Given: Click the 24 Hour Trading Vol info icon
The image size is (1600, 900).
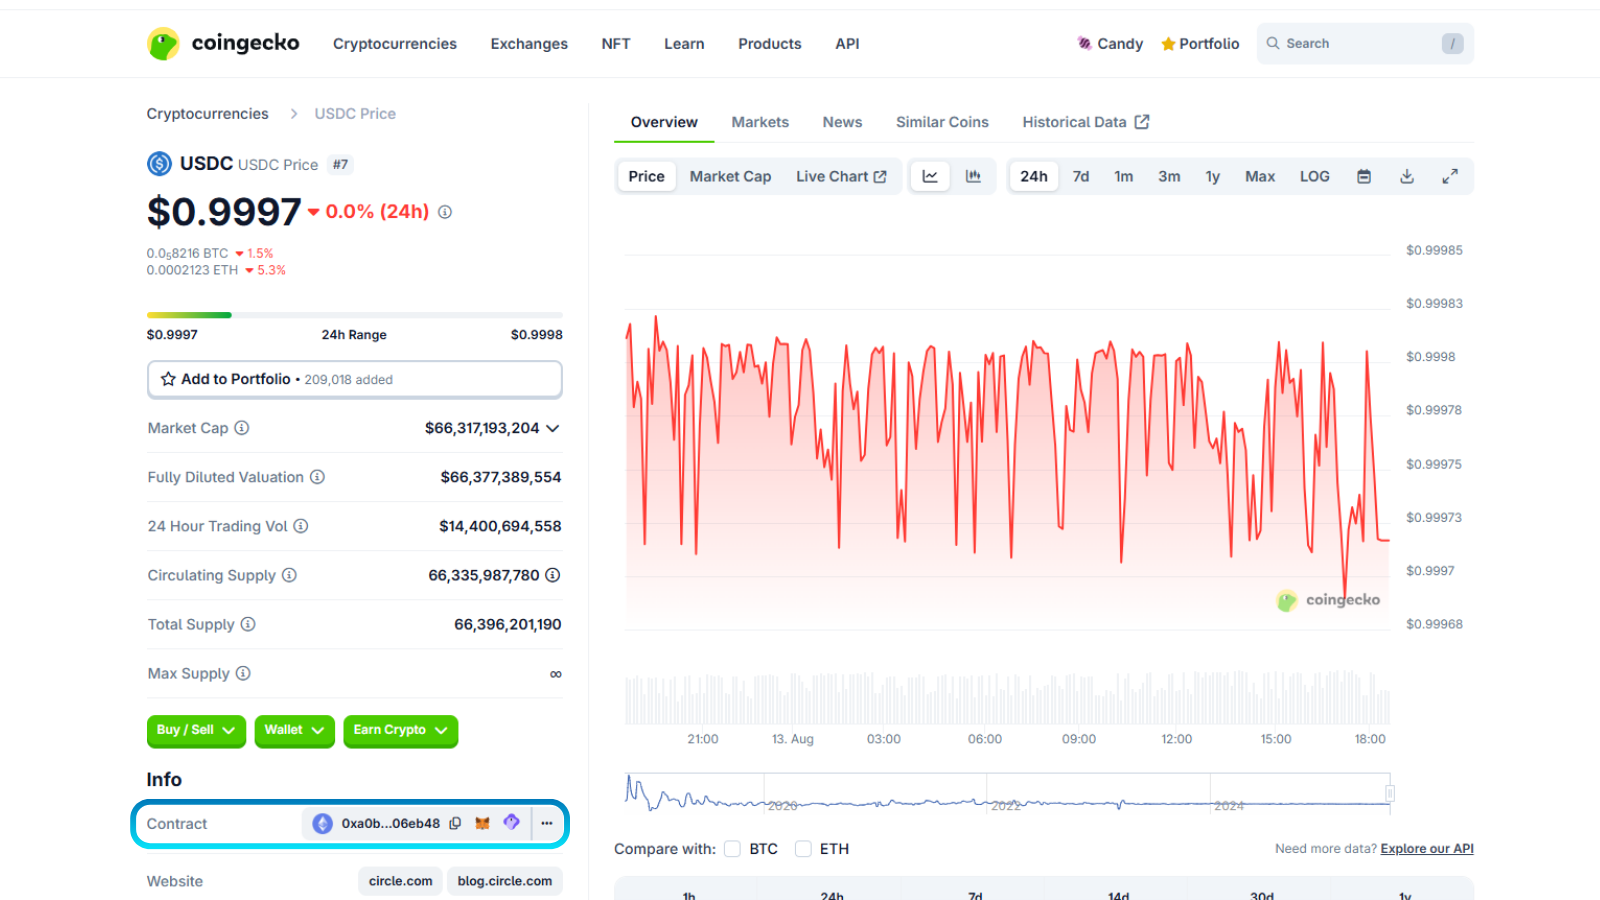Looking at the screenshot, I should tap(301, 526).
